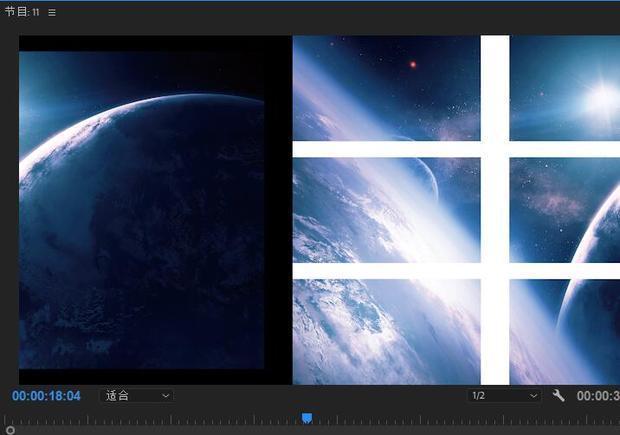Open the wrench settings menu
The height and width of the screenshot is (435, 620).
click(x=559, y=396)
